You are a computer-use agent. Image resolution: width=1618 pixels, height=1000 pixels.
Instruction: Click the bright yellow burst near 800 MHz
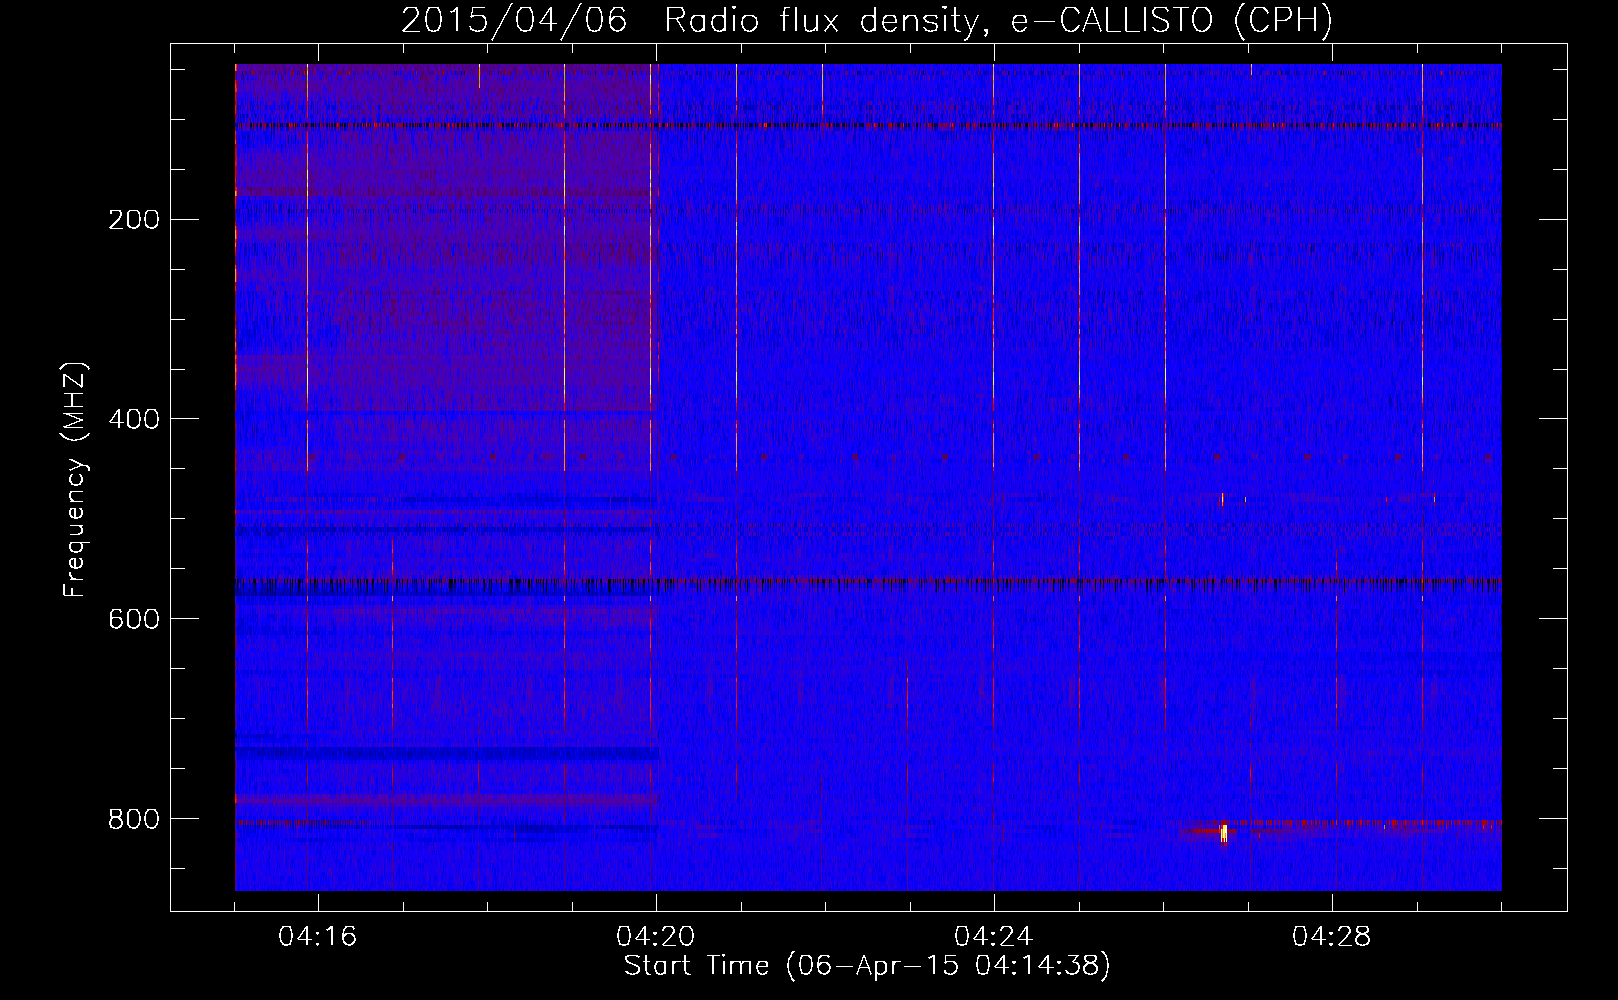tap(1224, 833)
